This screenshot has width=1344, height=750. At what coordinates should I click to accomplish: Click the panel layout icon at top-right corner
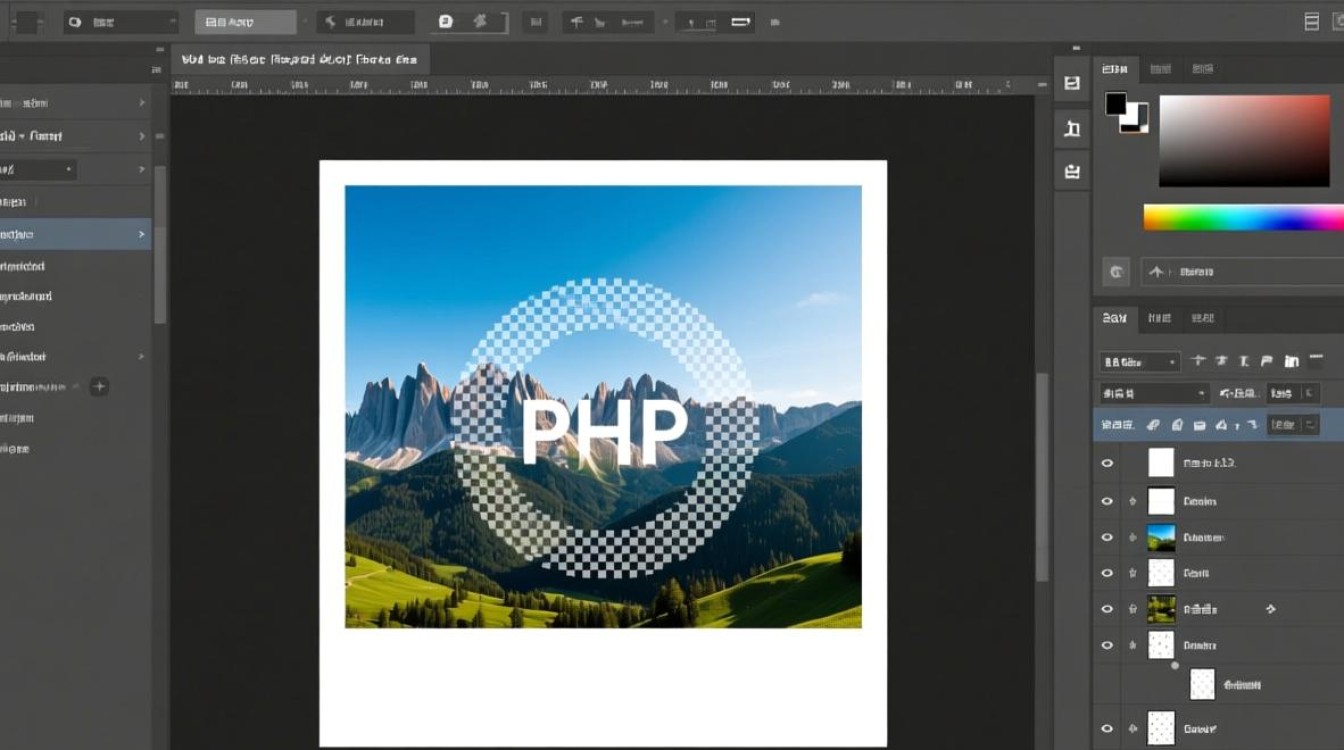[1312, 22]
